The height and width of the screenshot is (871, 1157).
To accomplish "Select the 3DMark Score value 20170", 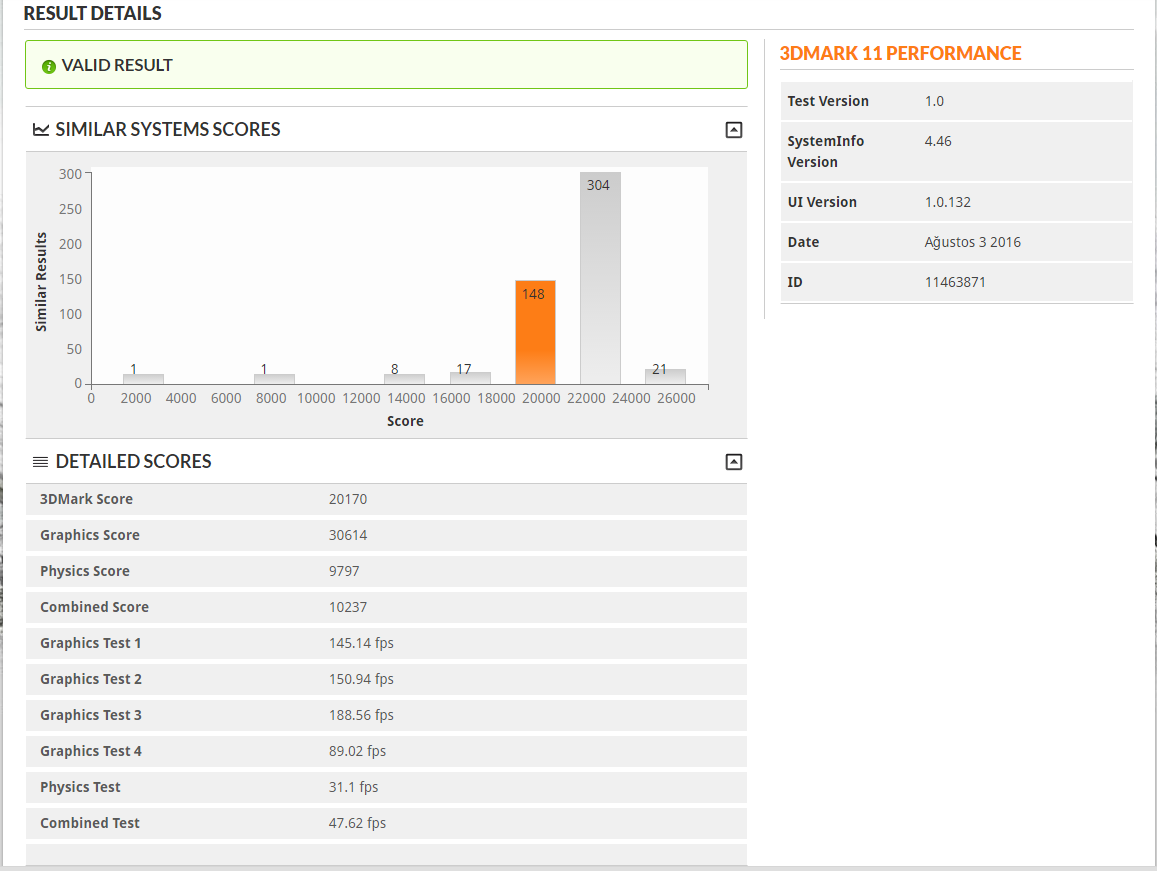I will tap(348, 500).
